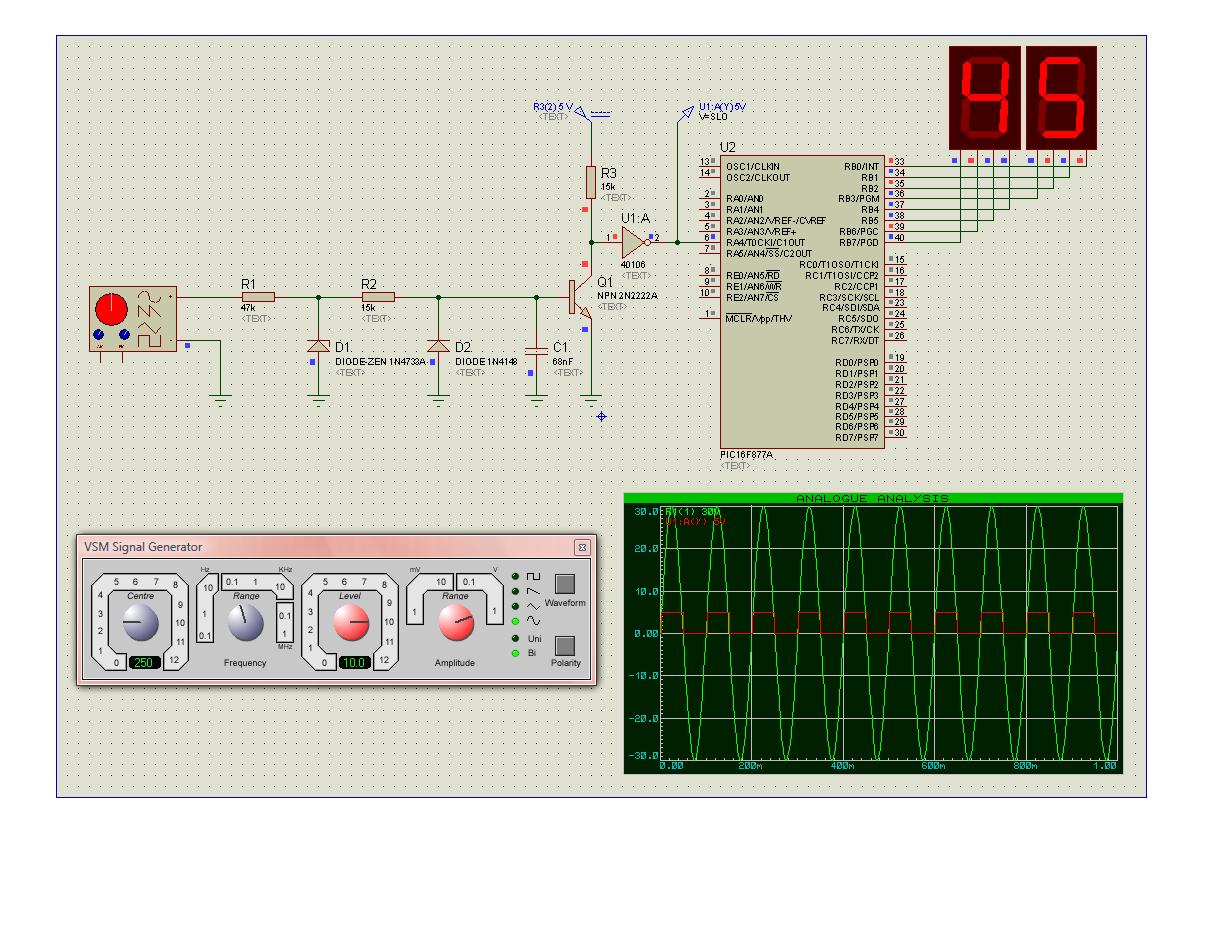Select inverter gate U1:A 40106
Viewport: 1218px width, 929px height.
[635, 242]
